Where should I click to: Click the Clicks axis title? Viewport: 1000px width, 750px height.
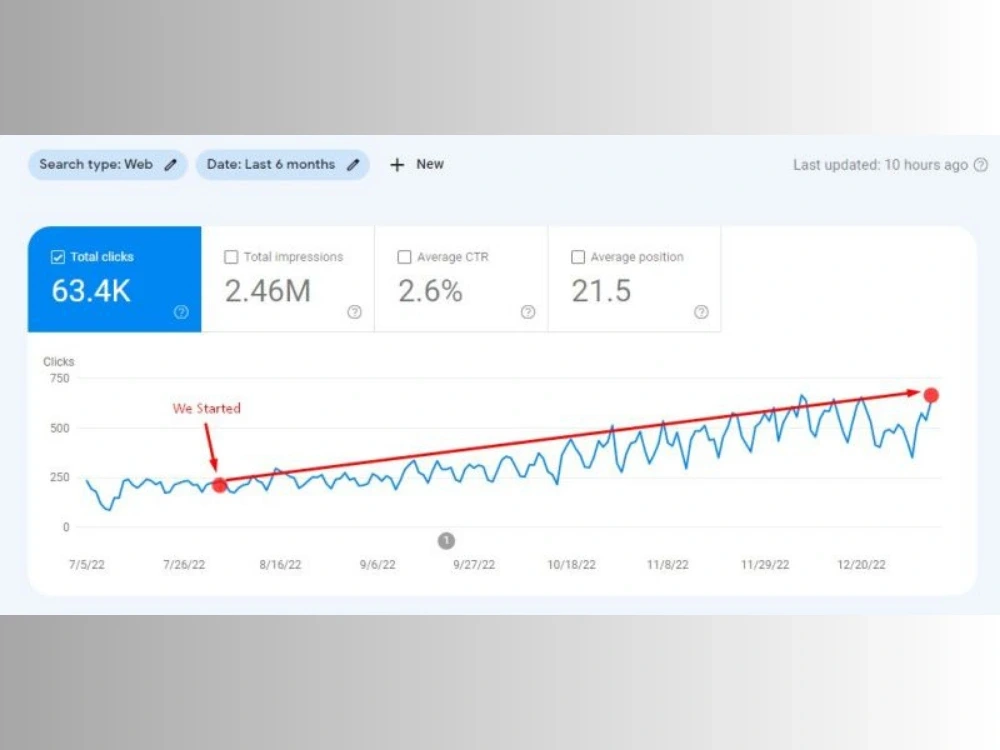point(59,362)
